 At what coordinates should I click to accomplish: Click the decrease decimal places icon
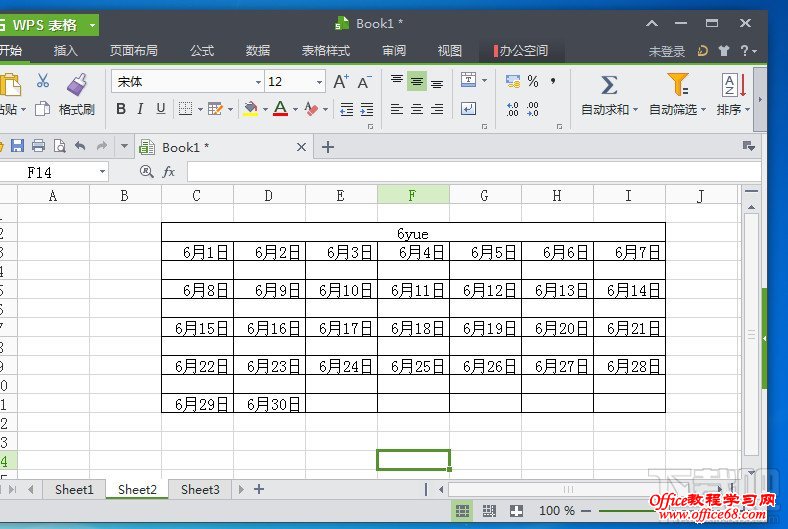tap(533, 109)
